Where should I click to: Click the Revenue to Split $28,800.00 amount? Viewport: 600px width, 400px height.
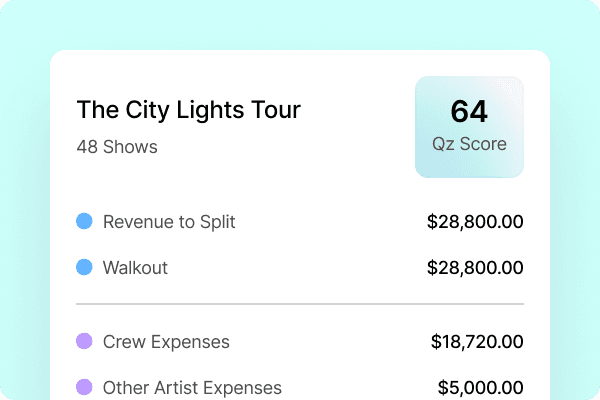click(x=475, y=222)
